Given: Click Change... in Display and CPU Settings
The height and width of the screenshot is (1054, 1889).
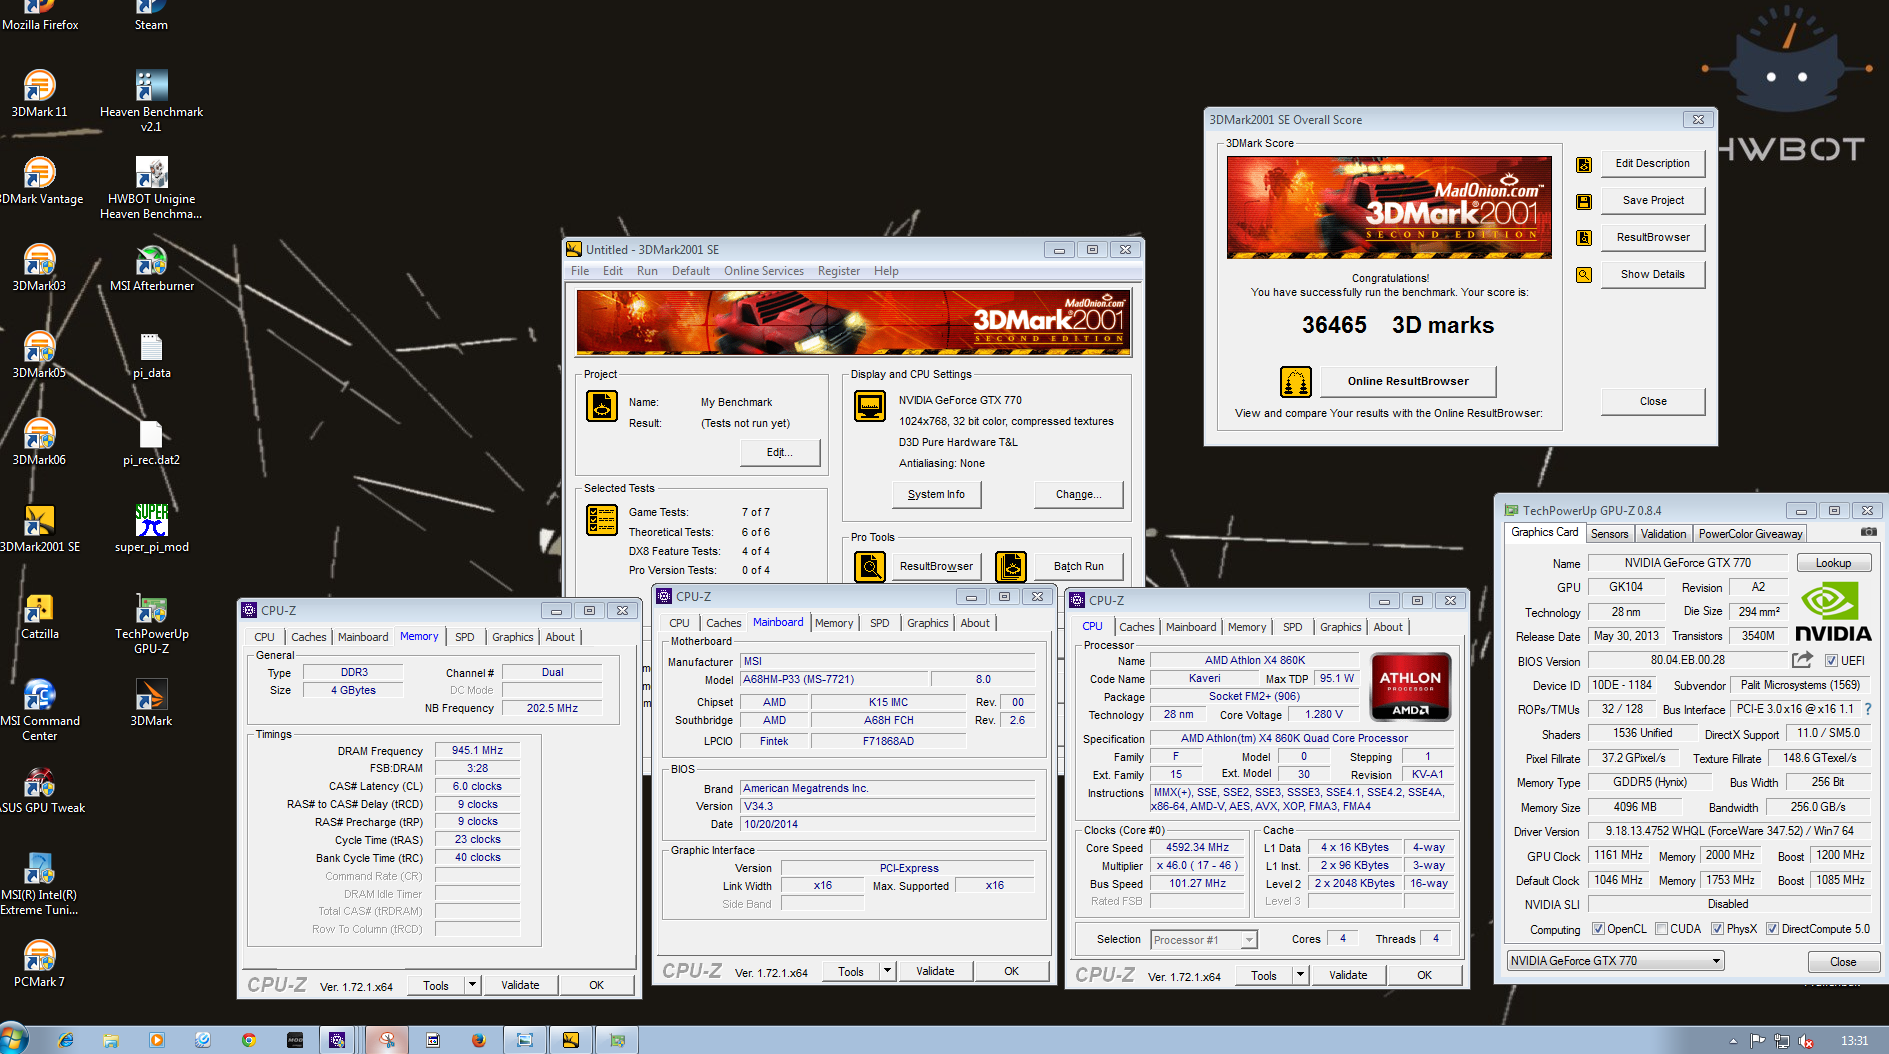Looking at the screenshot, I should [x=1078, y=495].
